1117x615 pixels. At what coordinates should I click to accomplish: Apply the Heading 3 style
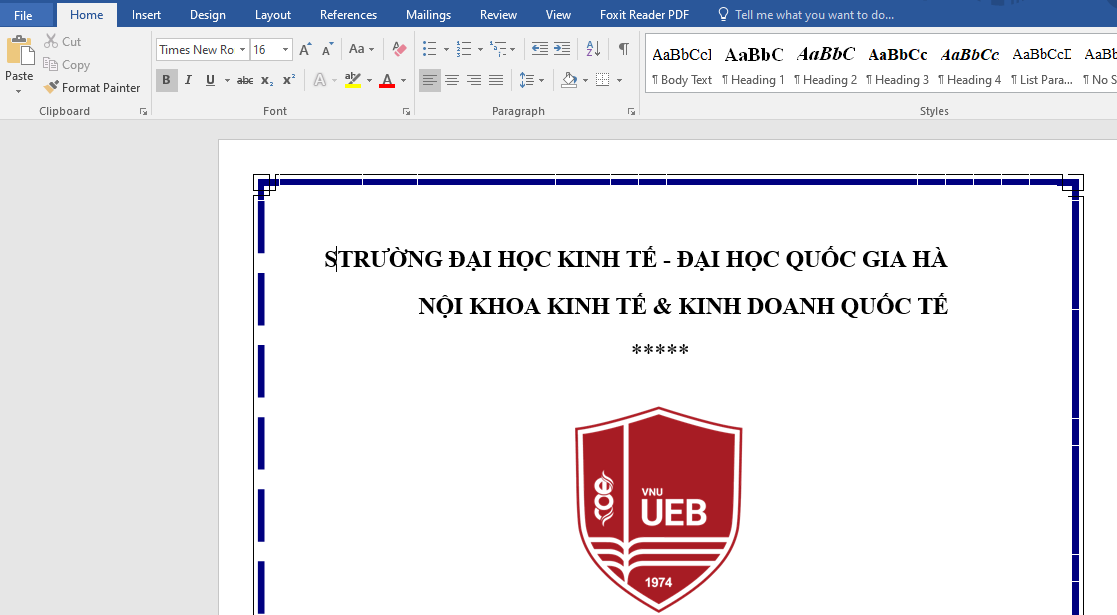897,66
